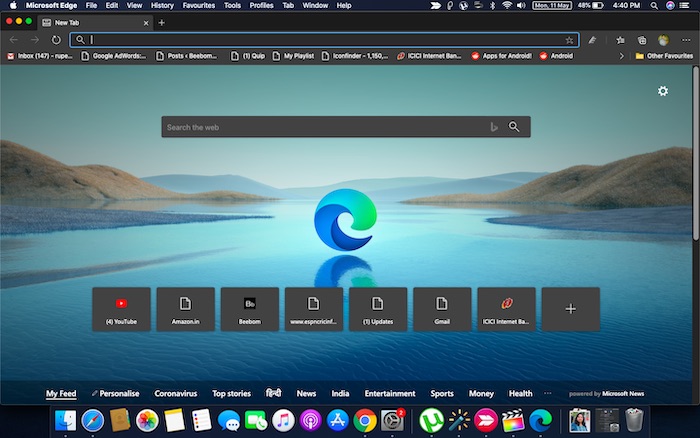The image size is (700, 438).
Task: Switch to the Top stories feed tab
Action: tap(231, 393)
